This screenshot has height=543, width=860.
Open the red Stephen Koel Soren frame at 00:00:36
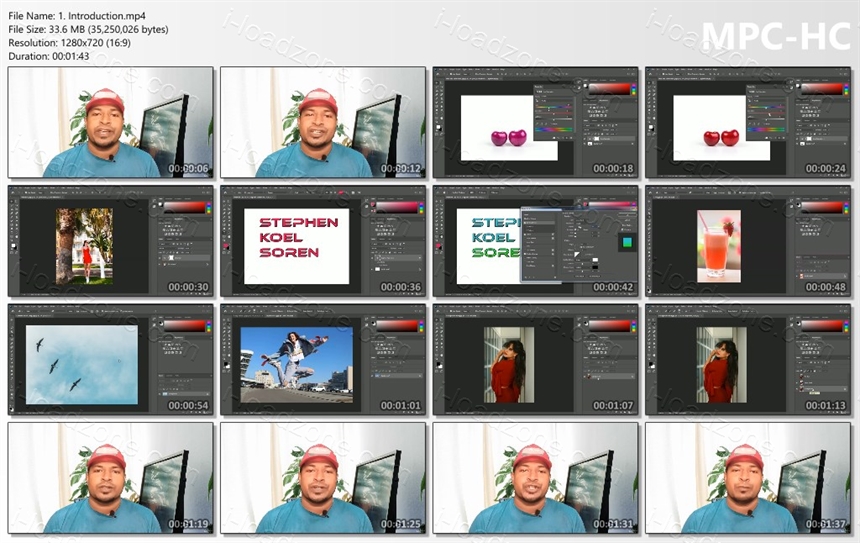pos(323,241)
